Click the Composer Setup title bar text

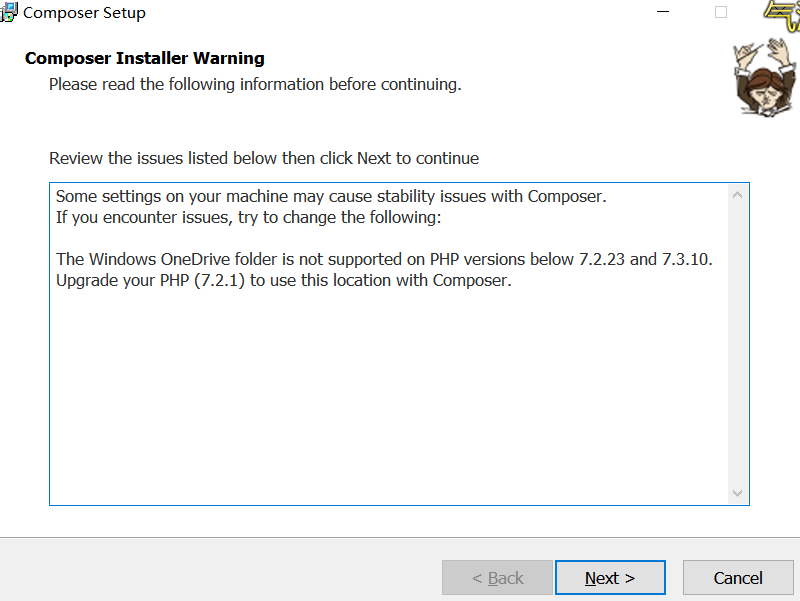point(84,12)
